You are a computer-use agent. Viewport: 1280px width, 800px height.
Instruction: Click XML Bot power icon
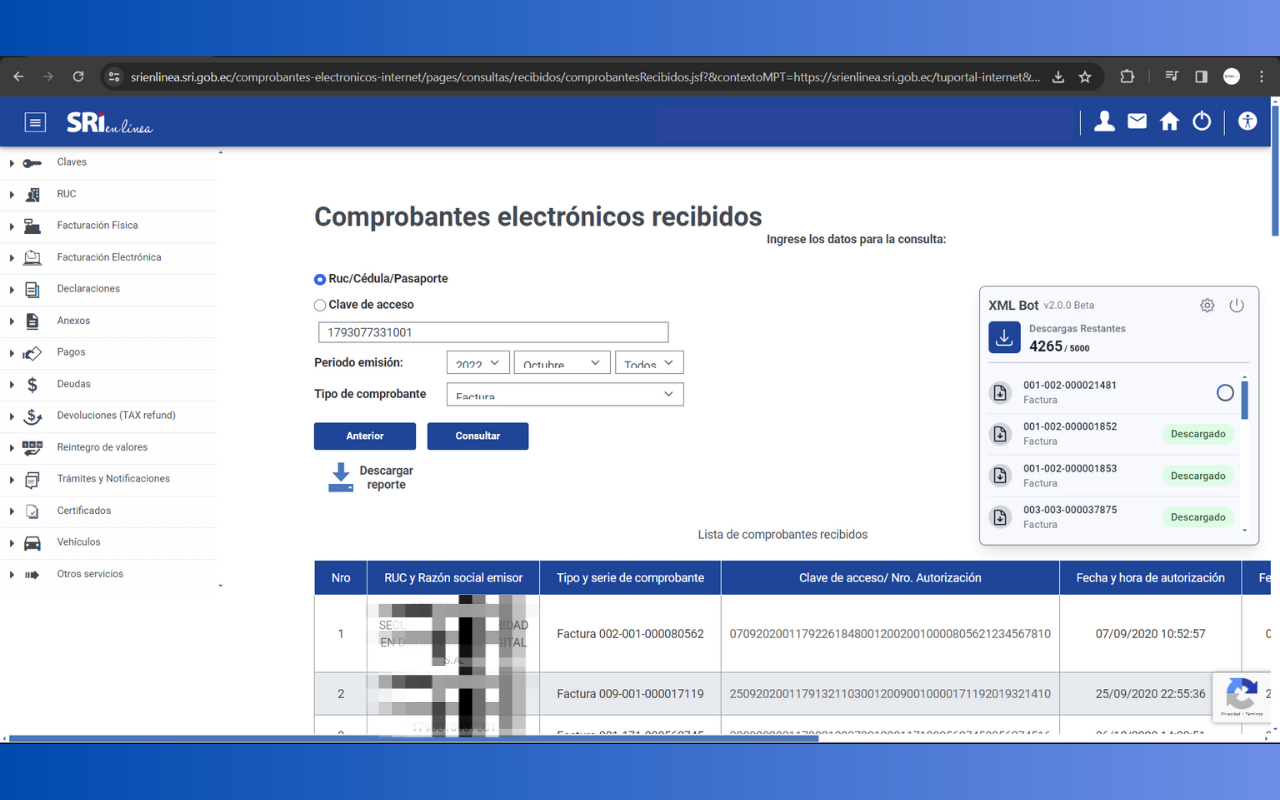coord(1237,305)
